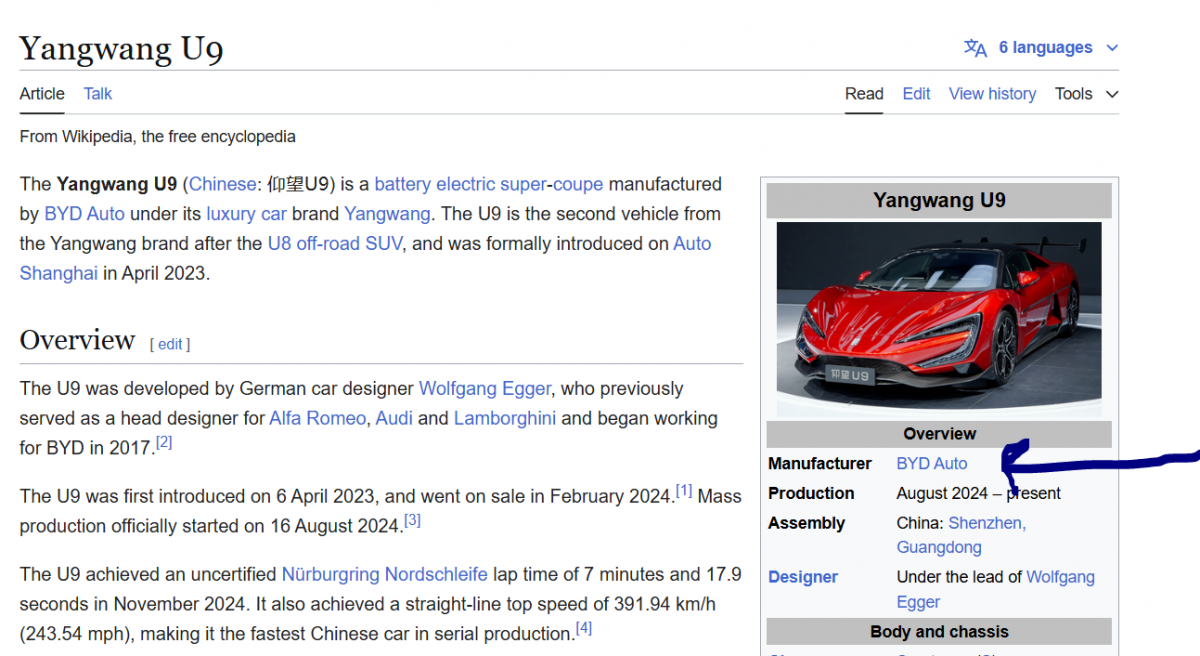Open BYD Auto link in intro paragraph
This screenshot has height=656, width=1200.
click(84, 214)
